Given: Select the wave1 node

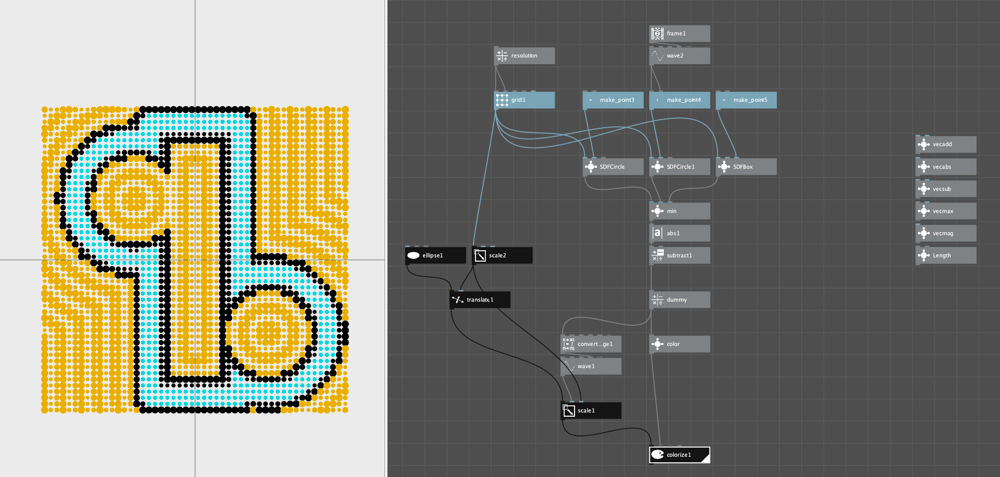Looking at the screenshot, I should (591, 367).
